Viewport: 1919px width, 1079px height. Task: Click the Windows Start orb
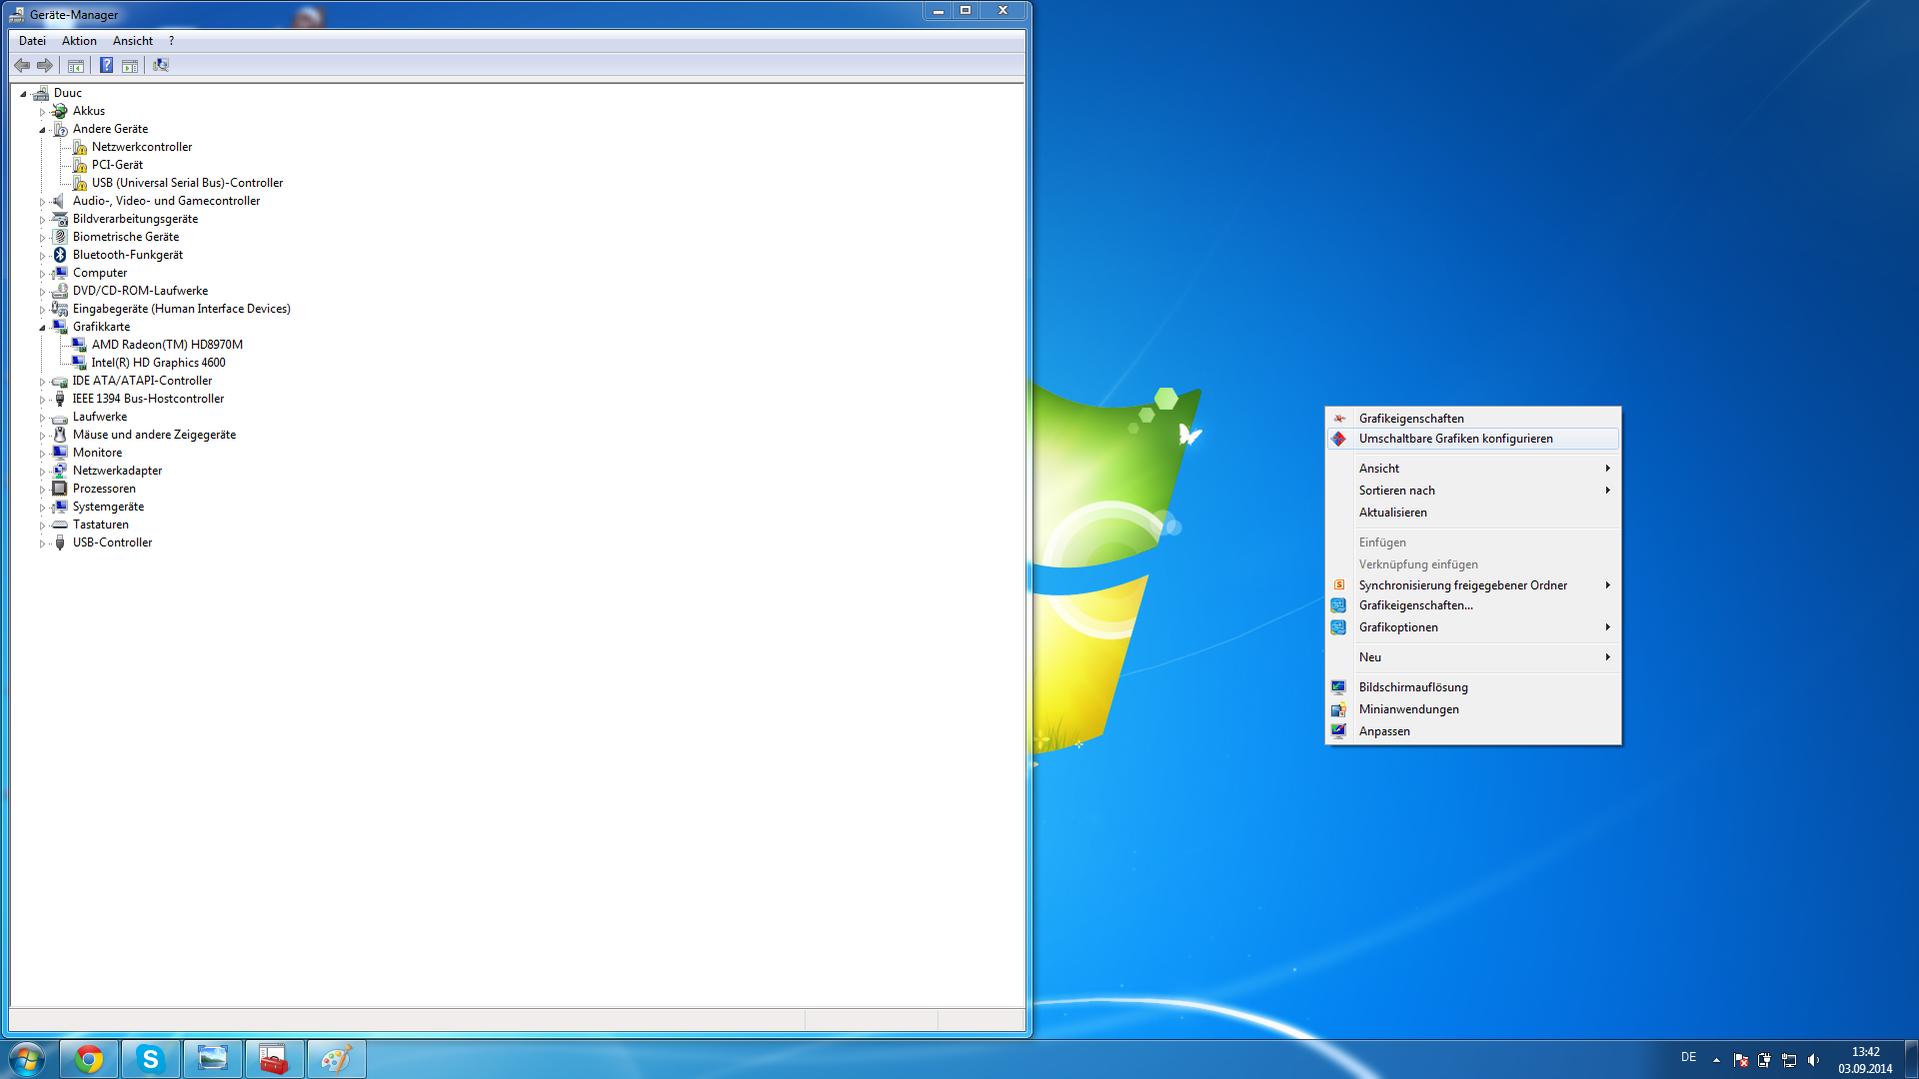point(27,1059)
